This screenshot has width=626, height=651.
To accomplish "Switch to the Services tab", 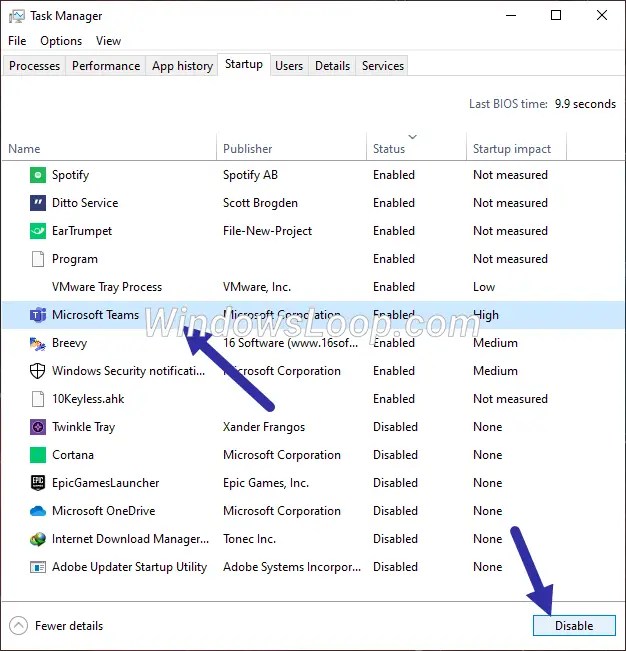I will pos(383,66).
